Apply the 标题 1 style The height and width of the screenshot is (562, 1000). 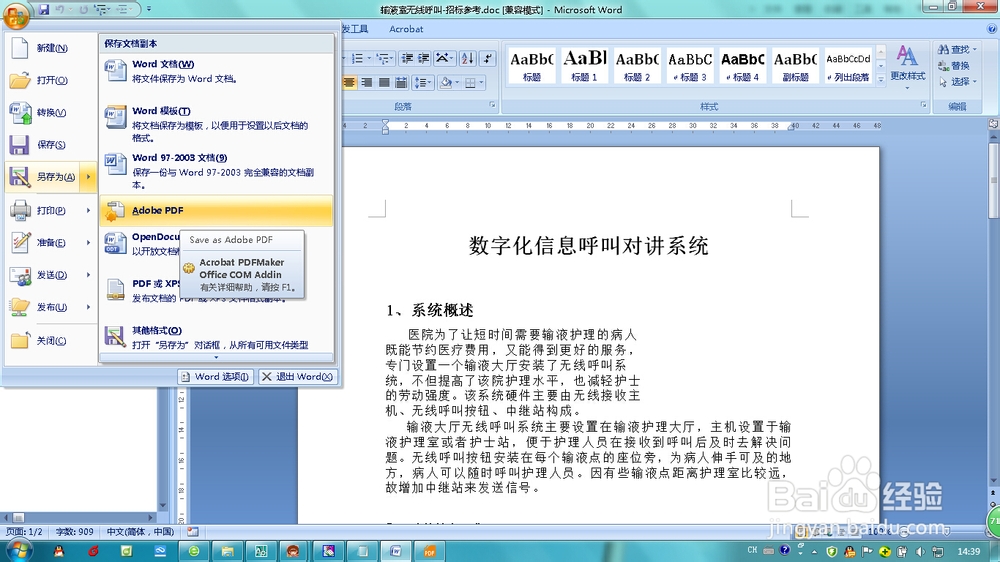584,66
